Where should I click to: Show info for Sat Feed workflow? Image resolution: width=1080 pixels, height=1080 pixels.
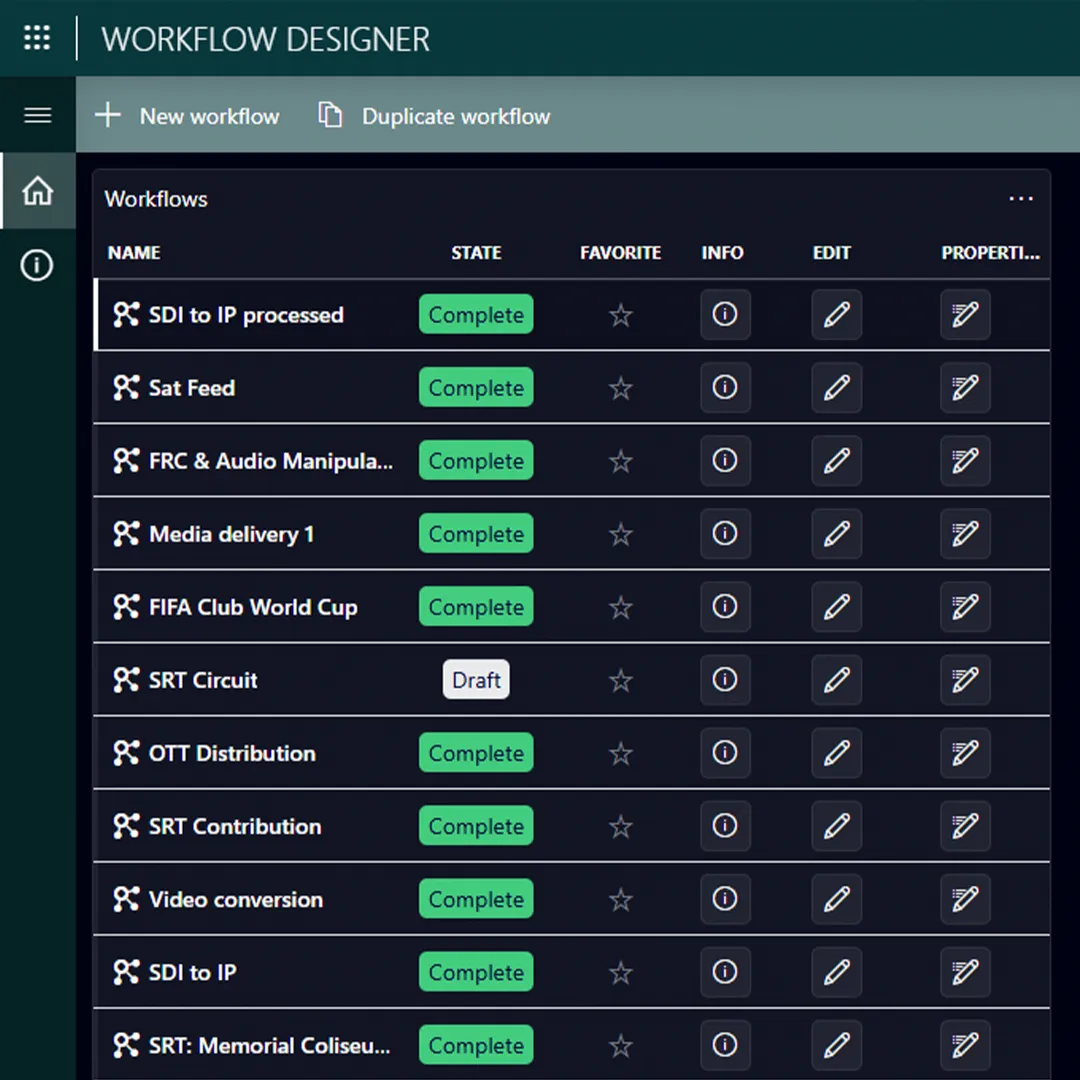pyautogui.click(x=725, y=387)
